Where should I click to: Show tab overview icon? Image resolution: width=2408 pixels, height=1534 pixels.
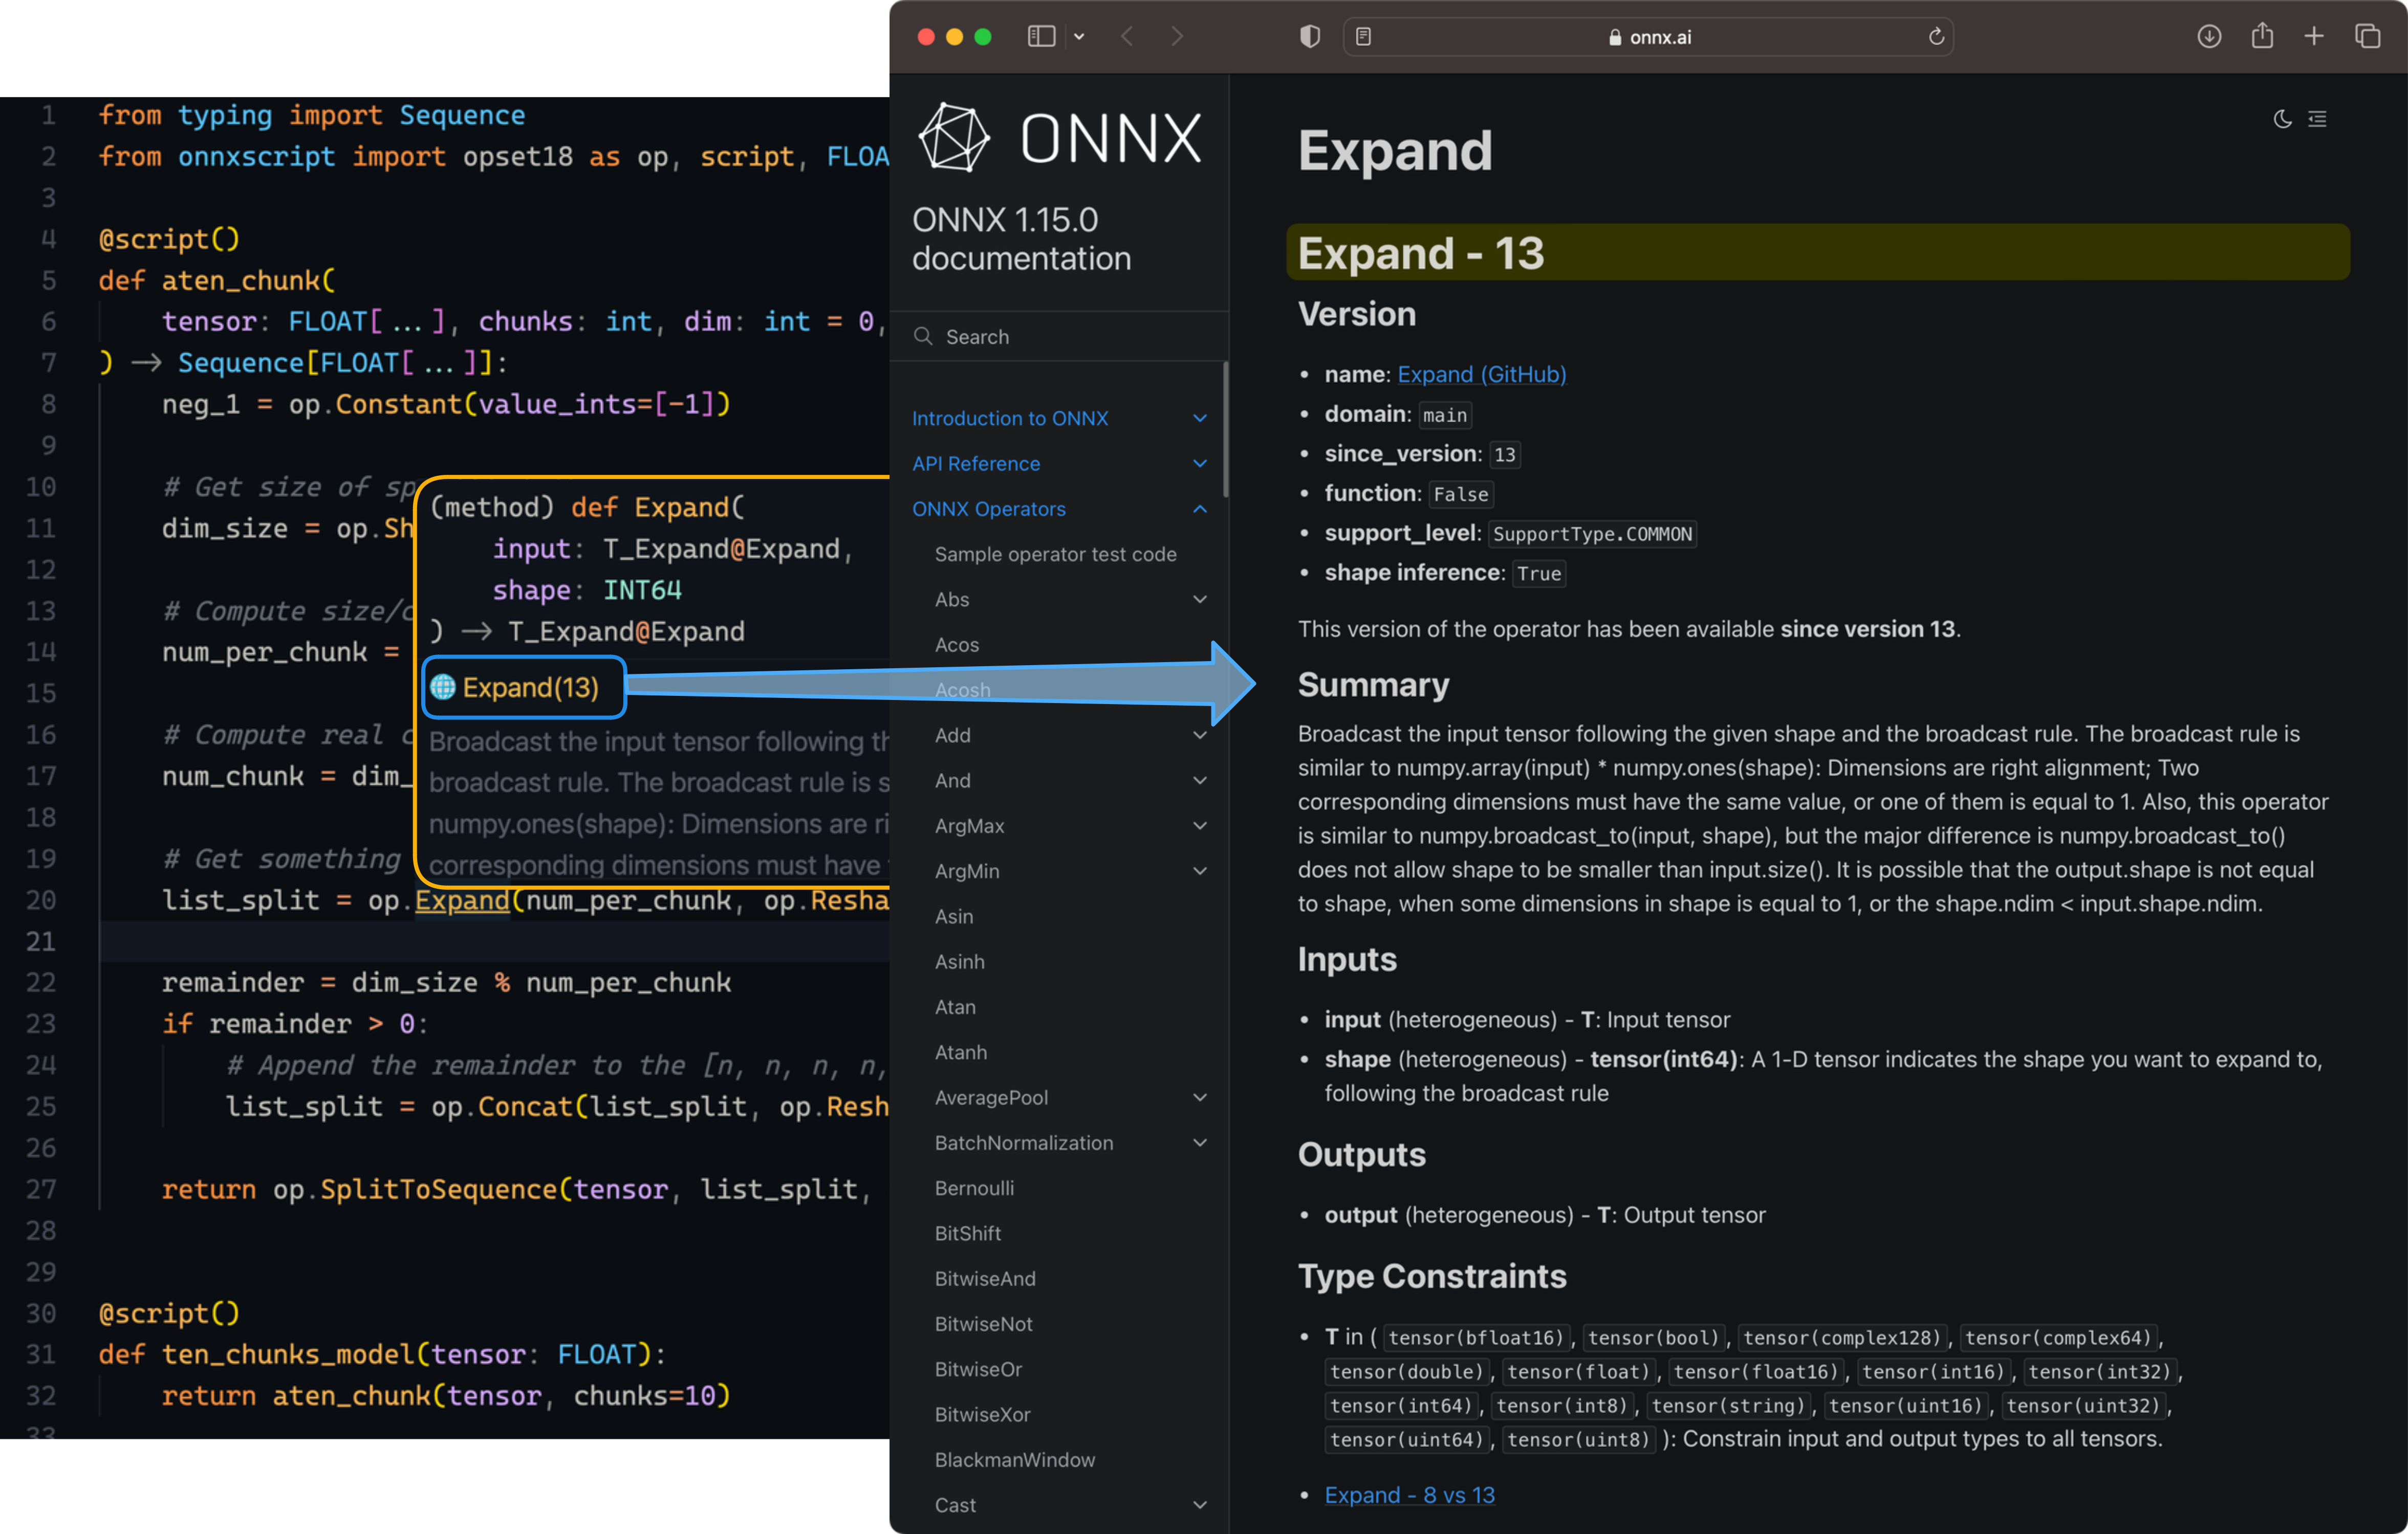2367,37
